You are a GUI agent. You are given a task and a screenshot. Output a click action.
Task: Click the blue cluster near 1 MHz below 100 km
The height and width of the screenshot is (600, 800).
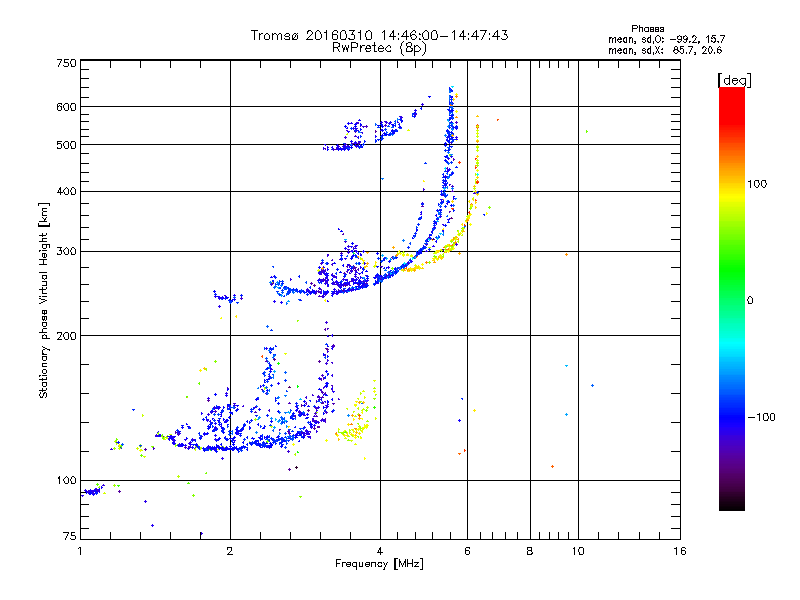pos(92,491)
